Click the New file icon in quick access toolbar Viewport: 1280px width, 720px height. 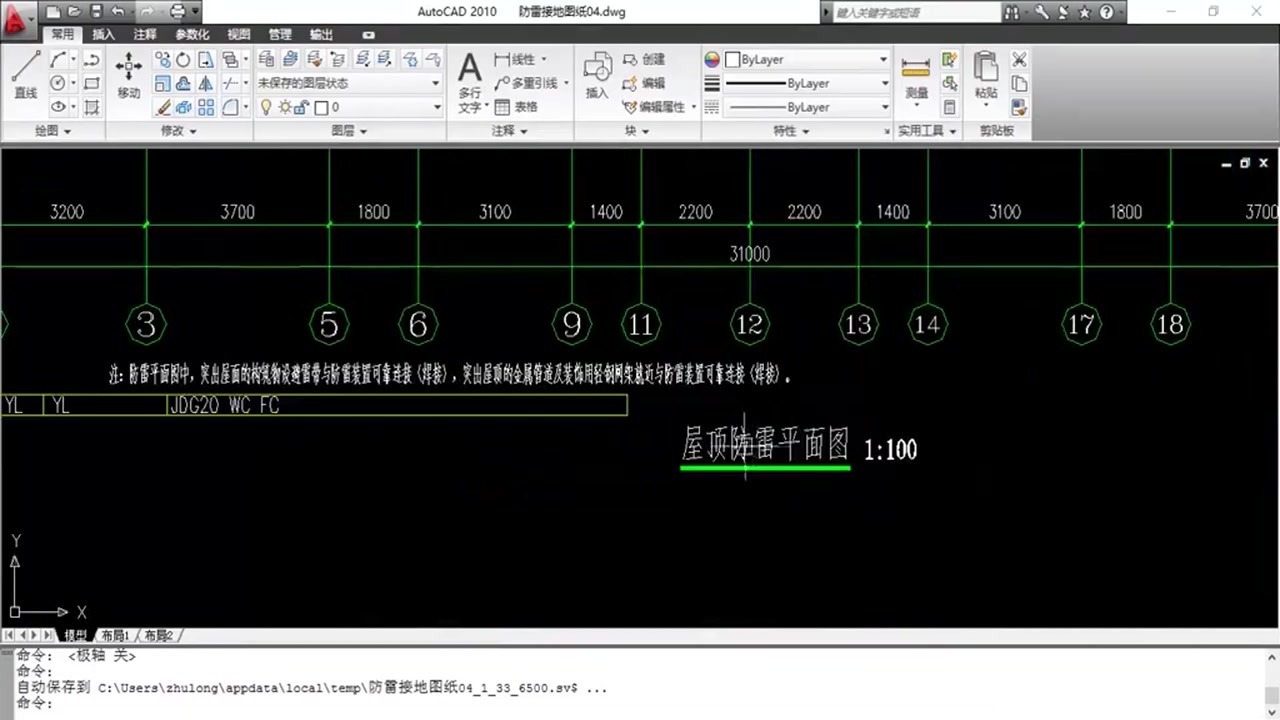[x=52, y=12]
